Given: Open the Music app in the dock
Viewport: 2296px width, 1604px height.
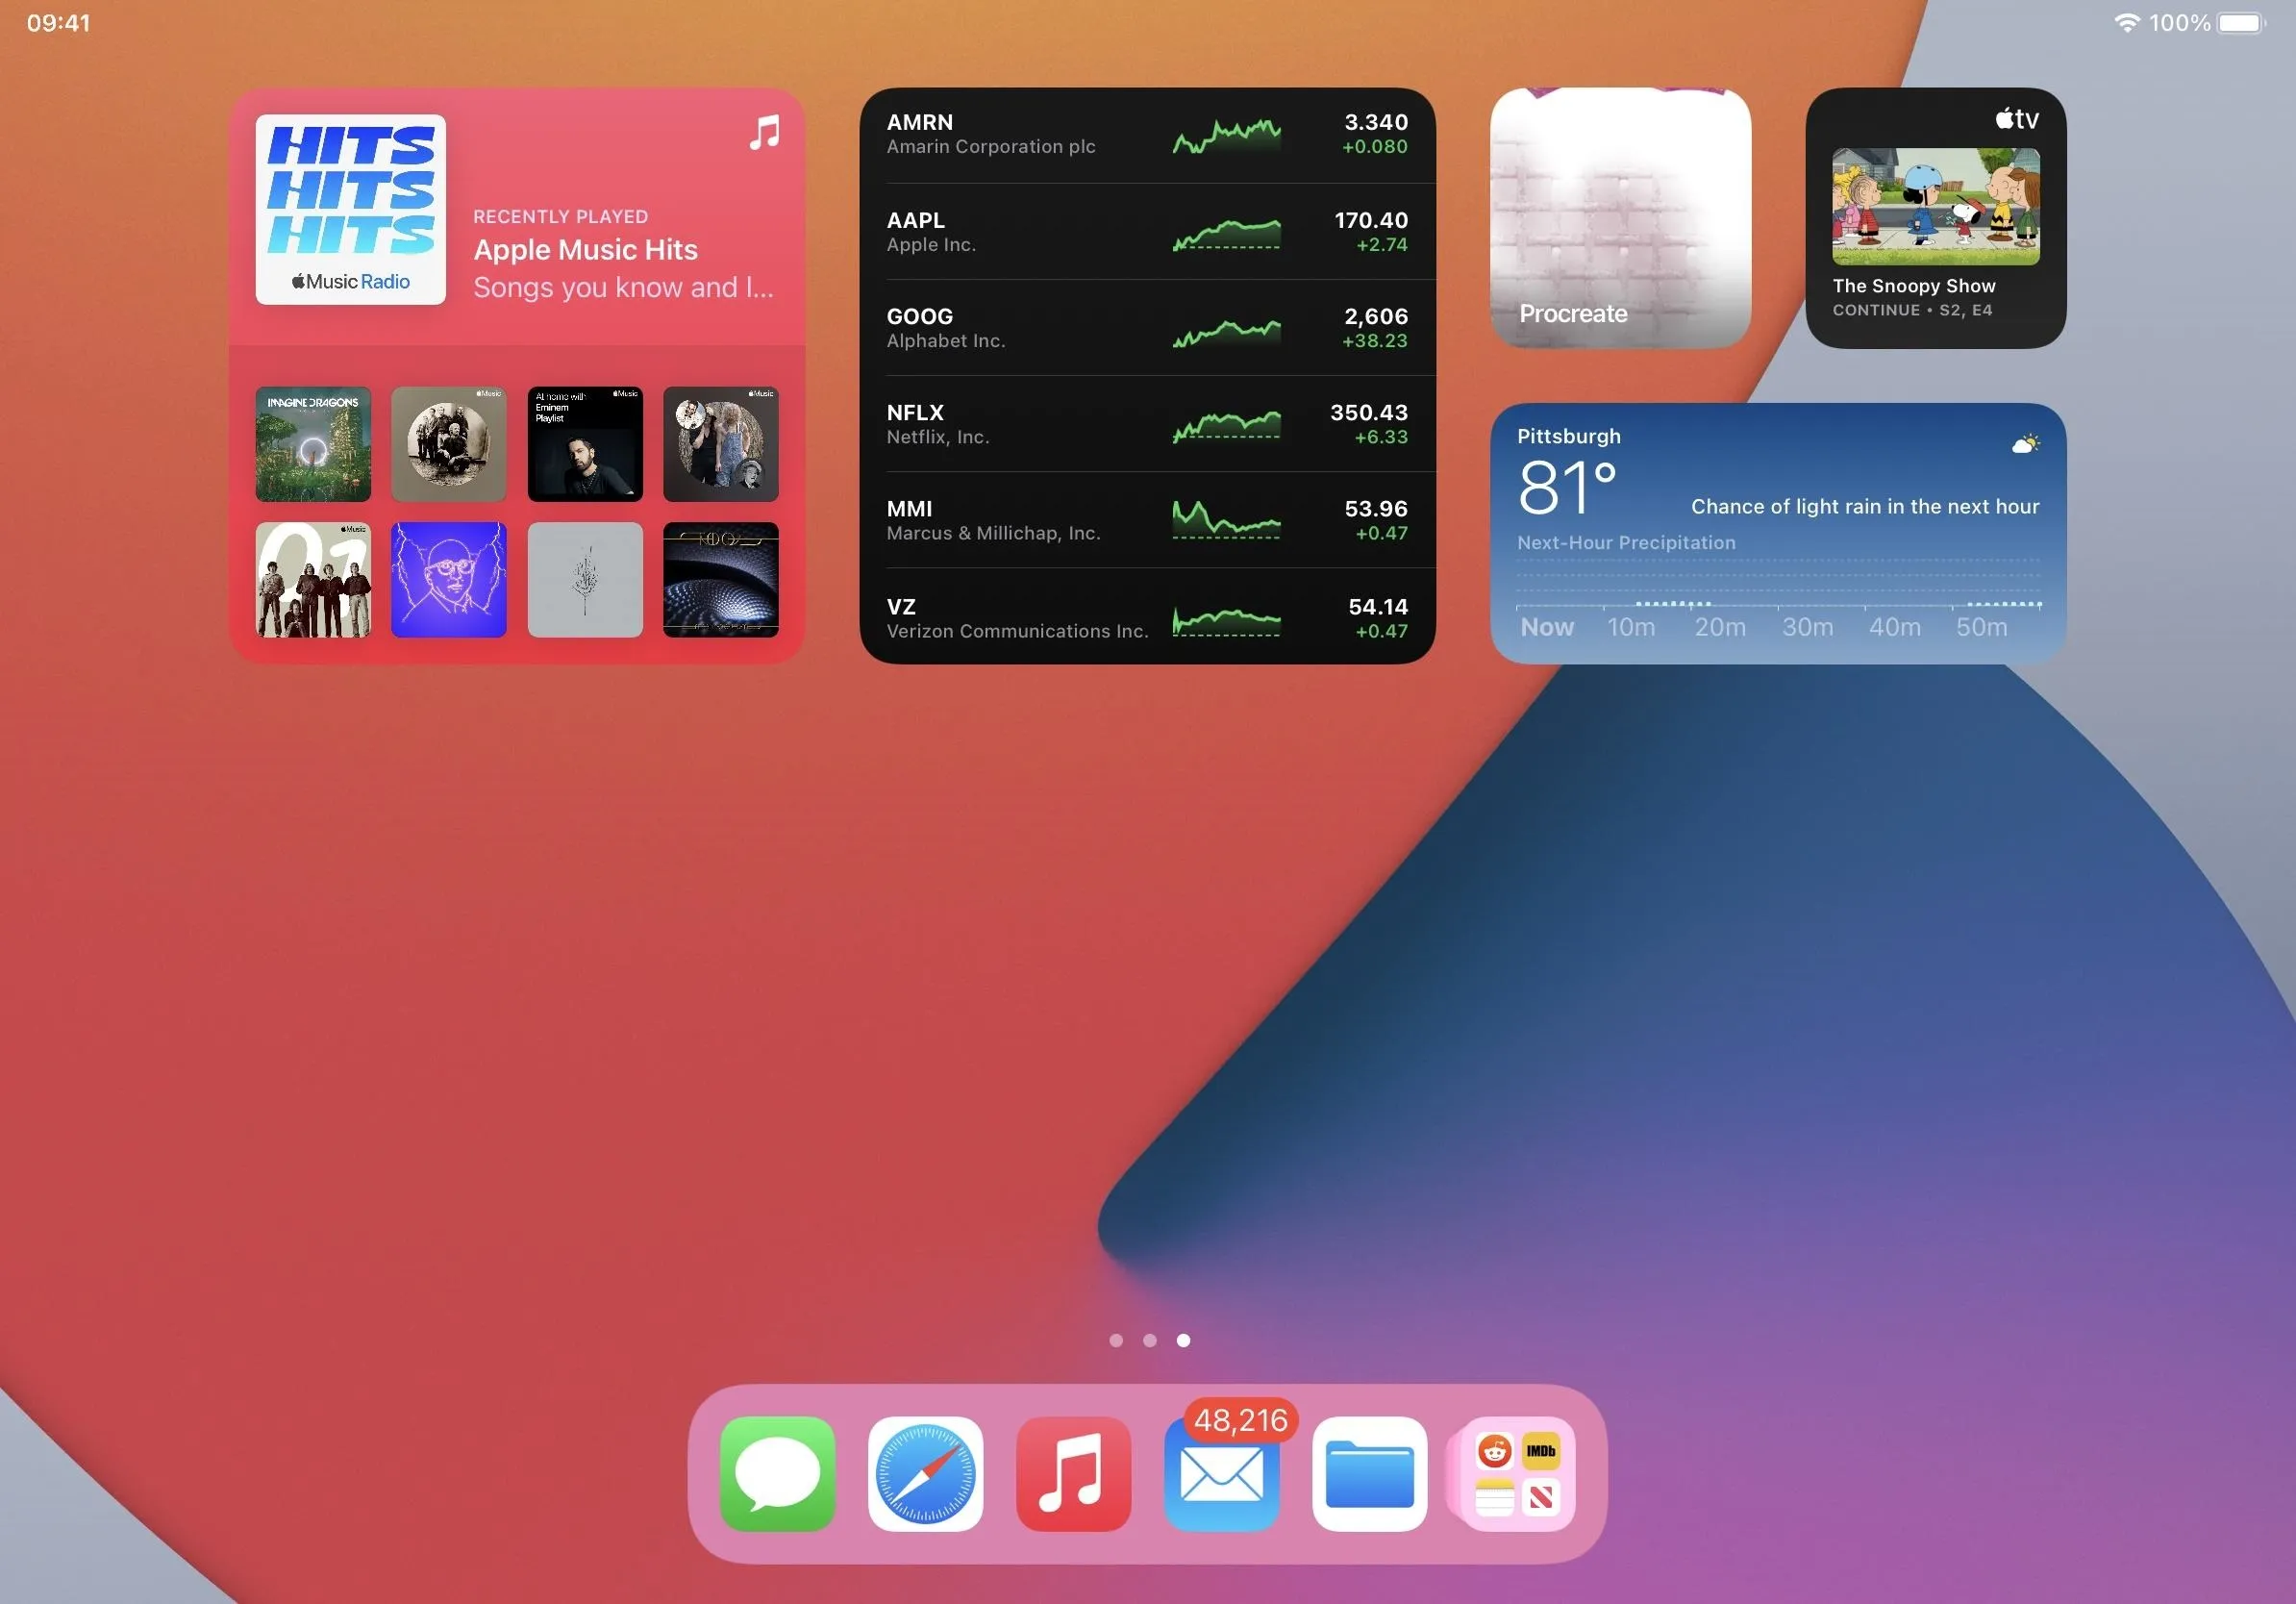Looking at the screenshot, I should tap(1073, 1473).
